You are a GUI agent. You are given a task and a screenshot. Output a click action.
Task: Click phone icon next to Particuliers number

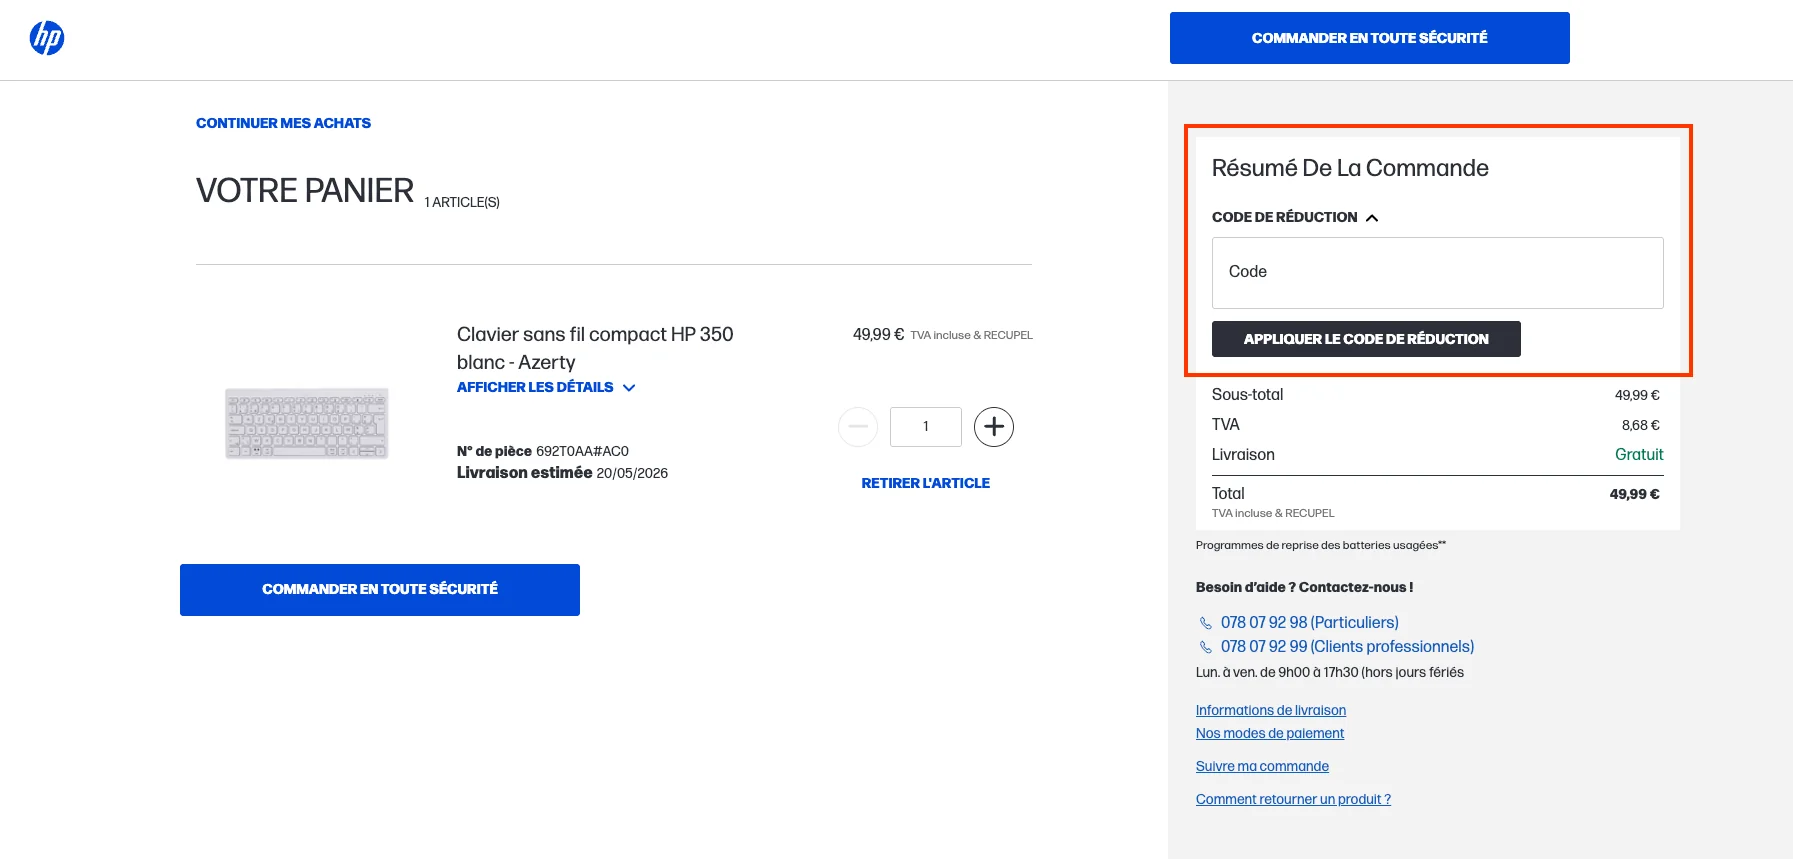tap(1206, 623)
